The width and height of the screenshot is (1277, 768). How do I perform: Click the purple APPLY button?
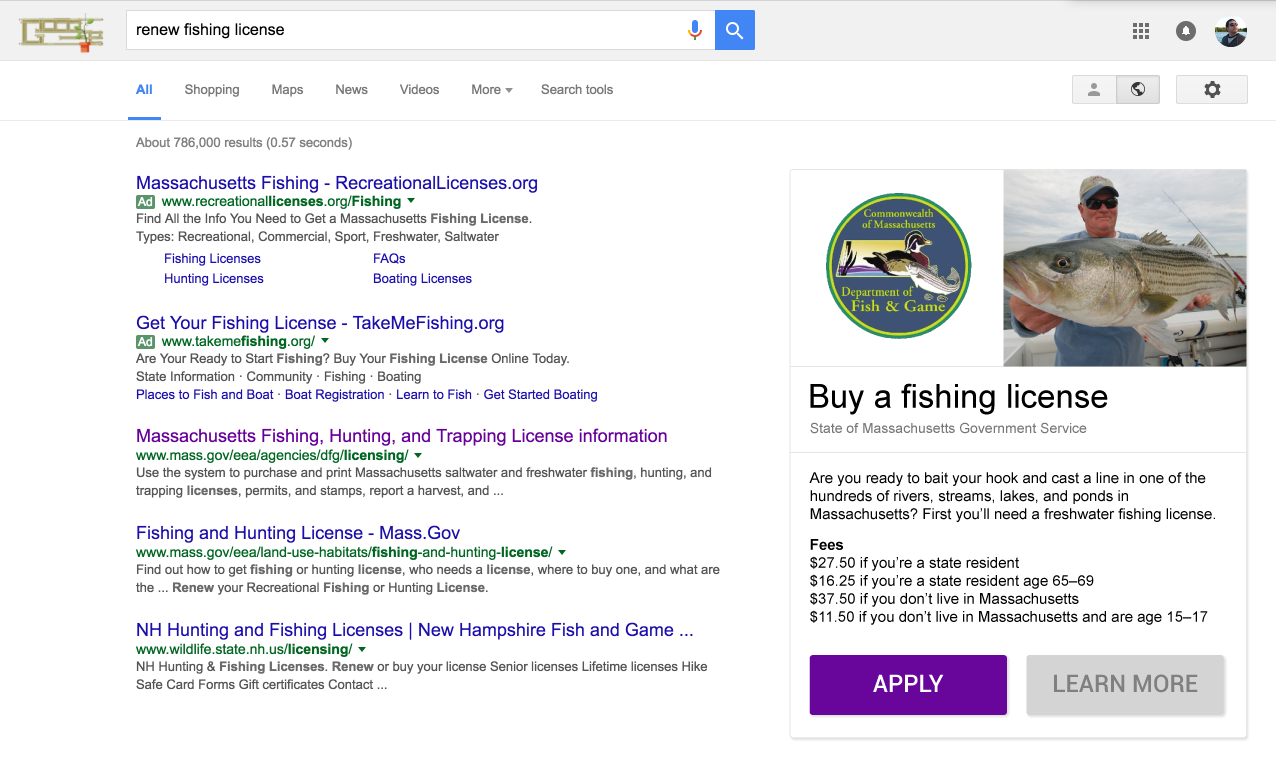(x=908, y=685)
